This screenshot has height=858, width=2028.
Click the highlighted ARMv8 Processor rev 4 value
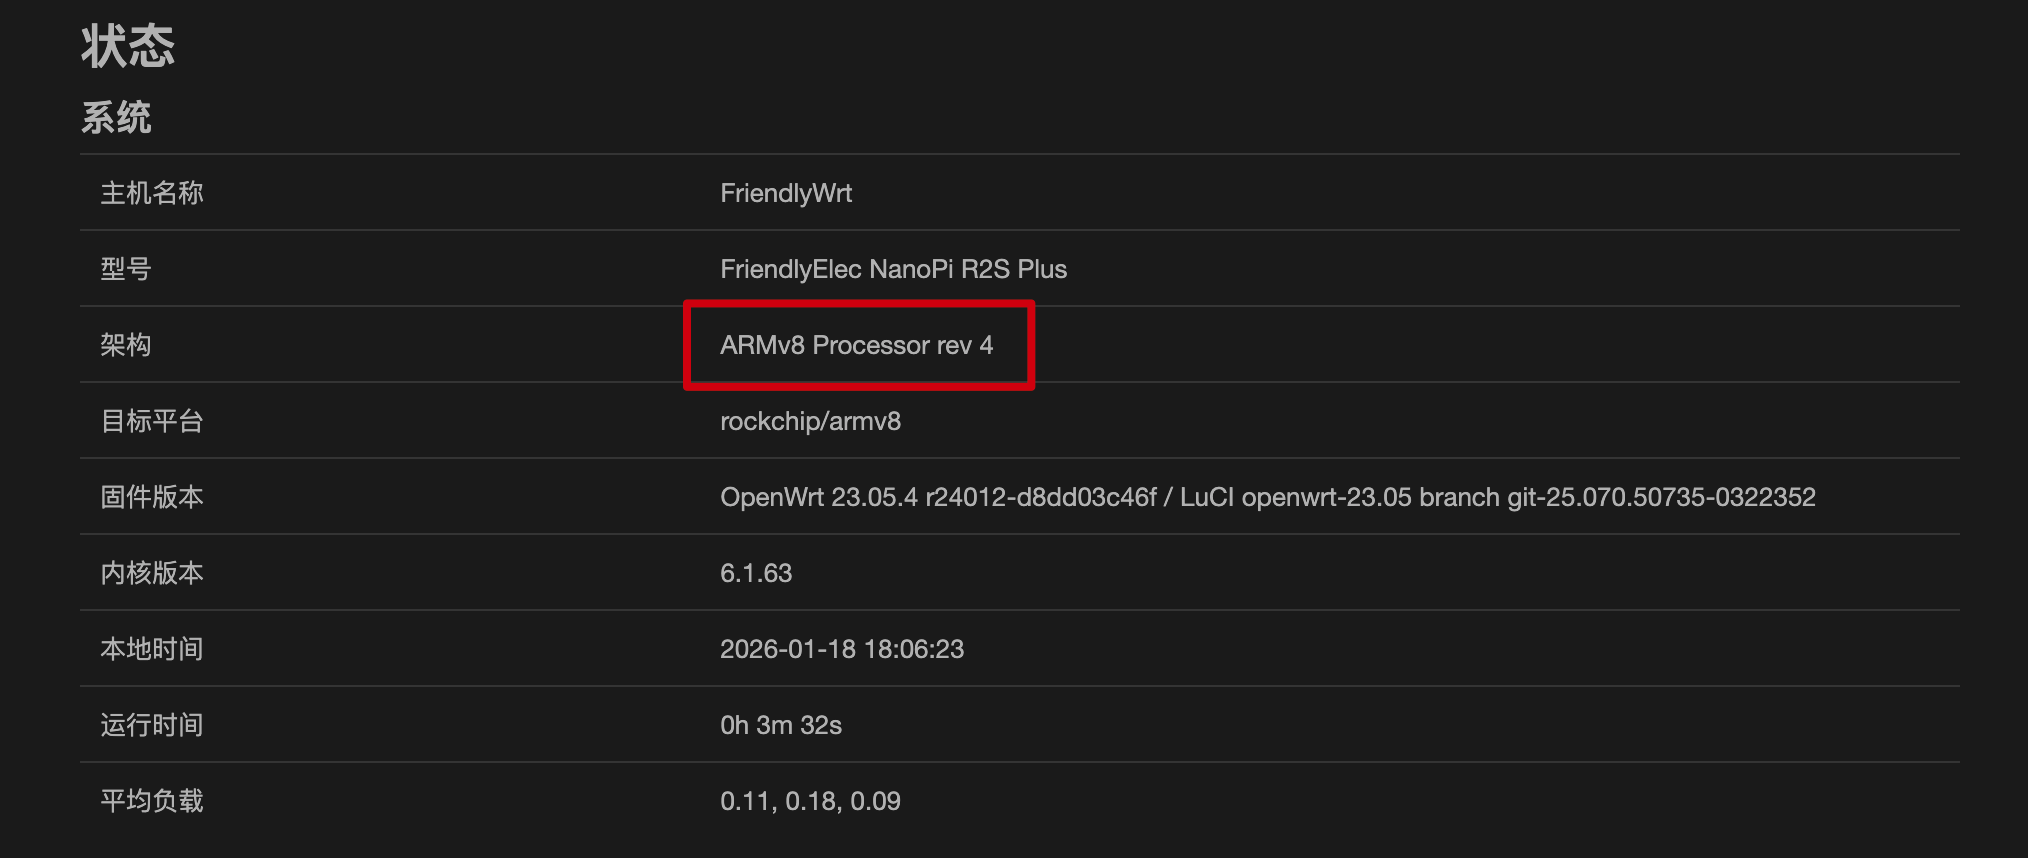pos(856,345)
